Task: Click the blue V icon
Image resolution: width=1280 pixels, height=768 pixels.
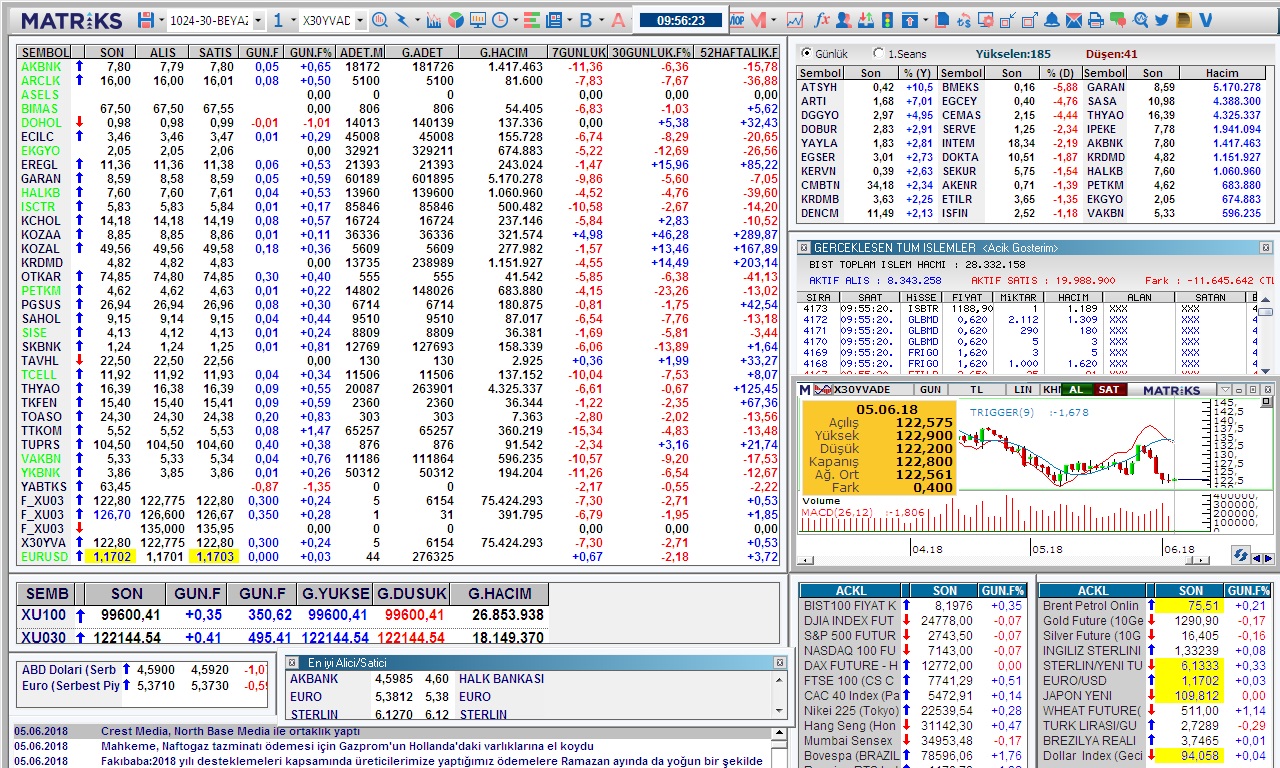Action: (x=1206, y=20)
